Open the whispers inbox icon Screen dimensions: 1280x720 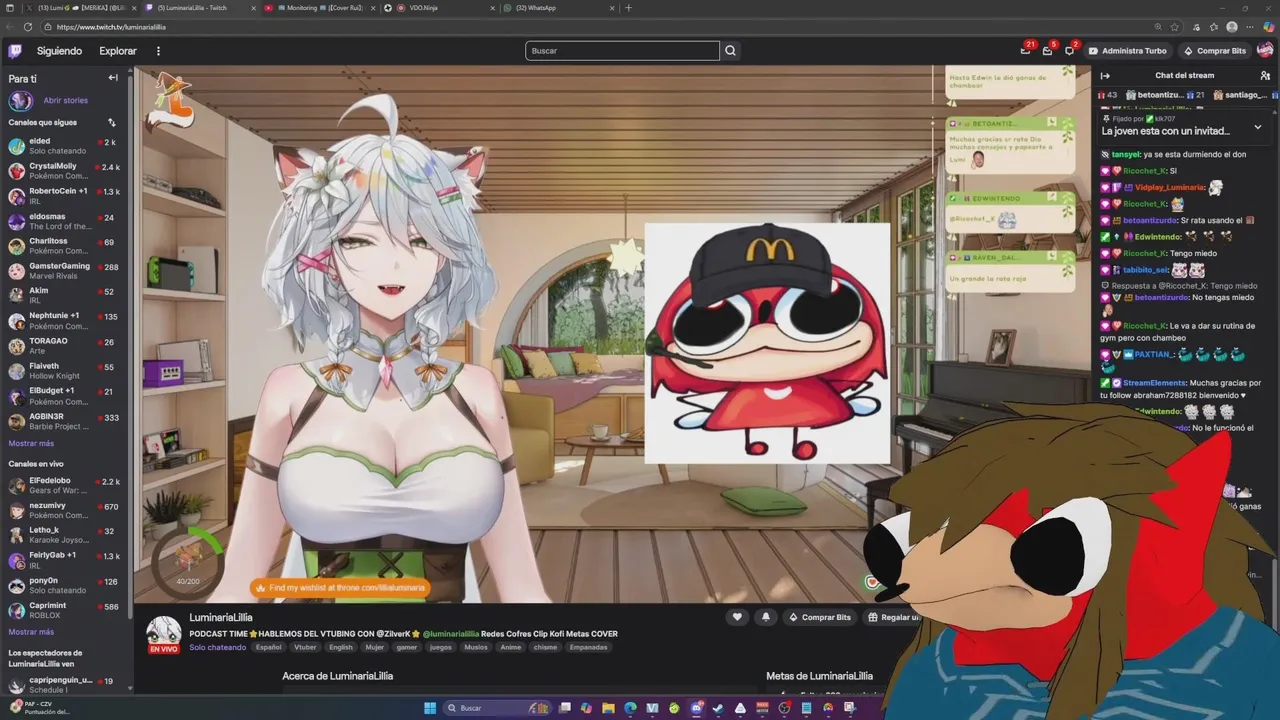[x=1047, y=51]
